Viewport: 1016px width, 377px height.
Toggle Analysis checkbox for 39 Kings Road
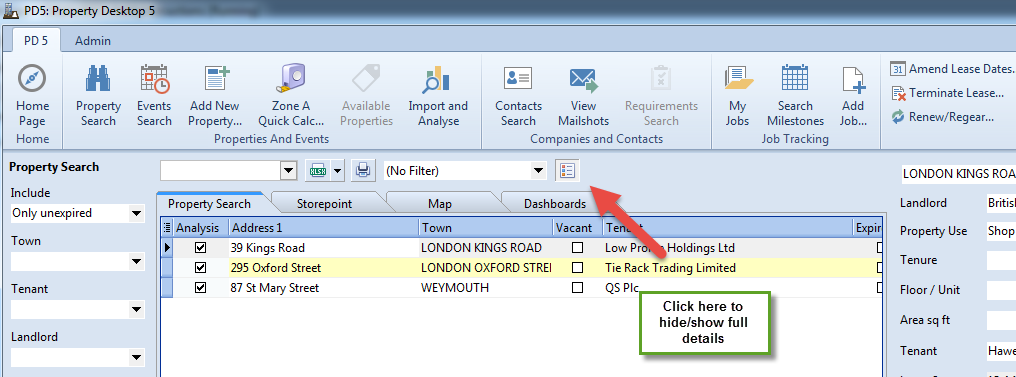pyautogui.click(x=200, y=247)
